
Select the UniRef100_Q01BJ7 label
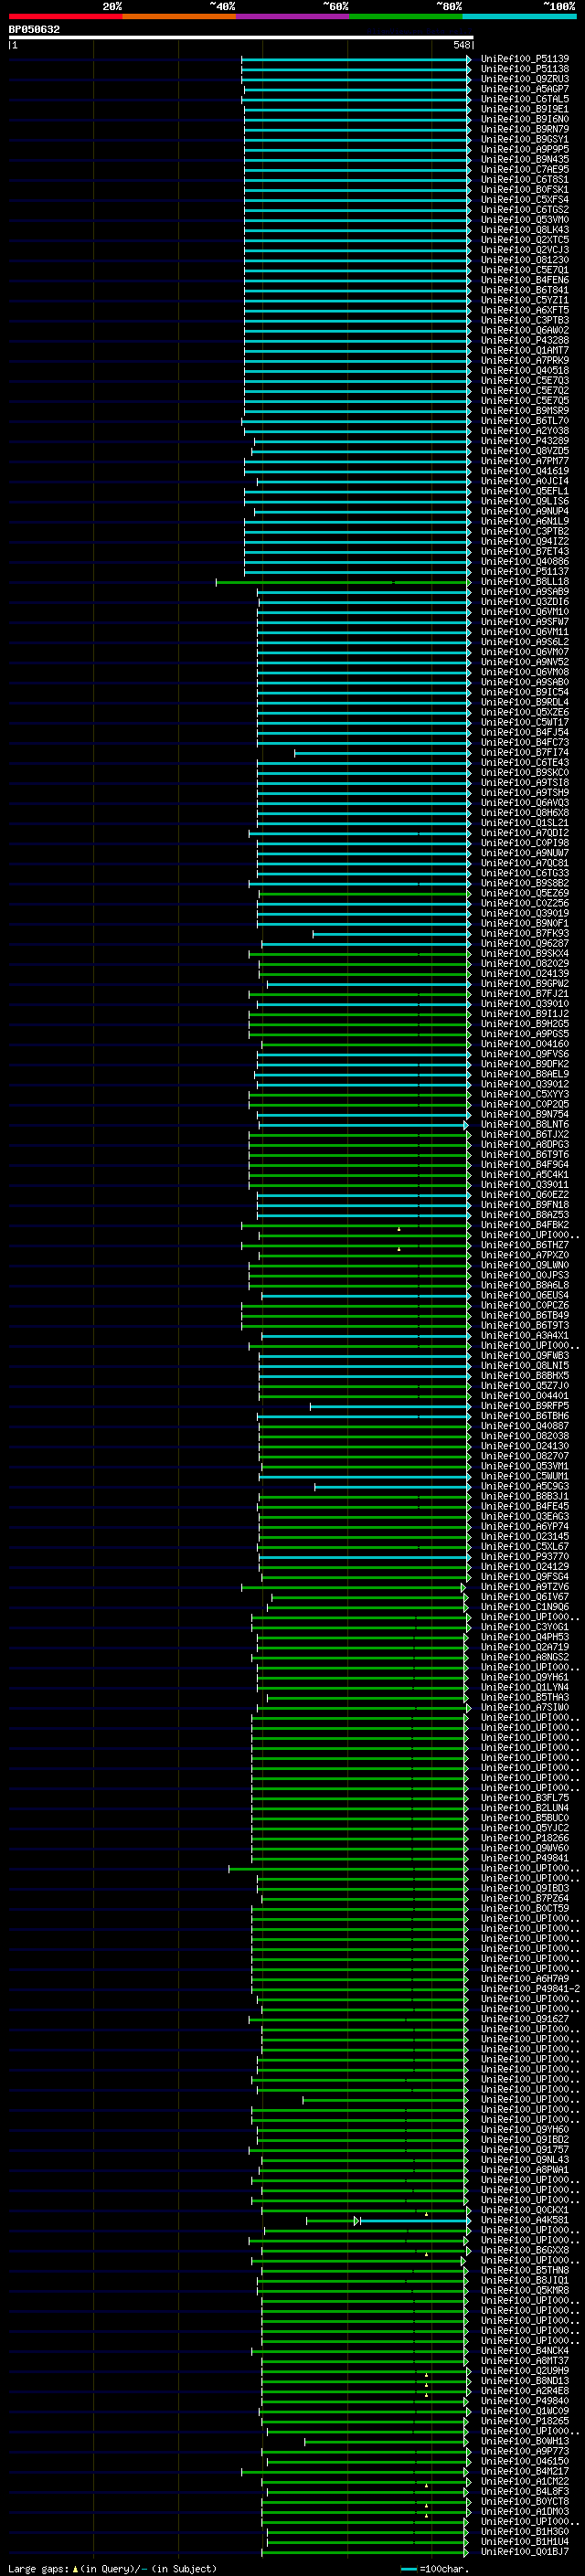(524, 2552)
